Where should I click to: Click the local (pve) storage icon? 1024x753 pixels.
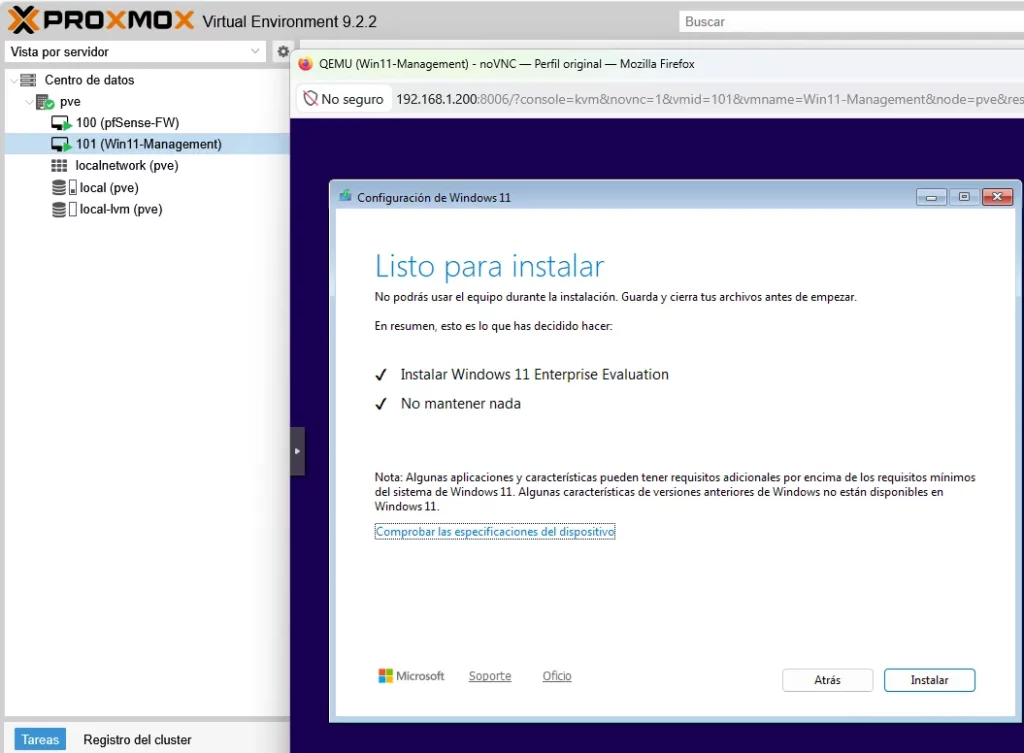click(64, 187)
